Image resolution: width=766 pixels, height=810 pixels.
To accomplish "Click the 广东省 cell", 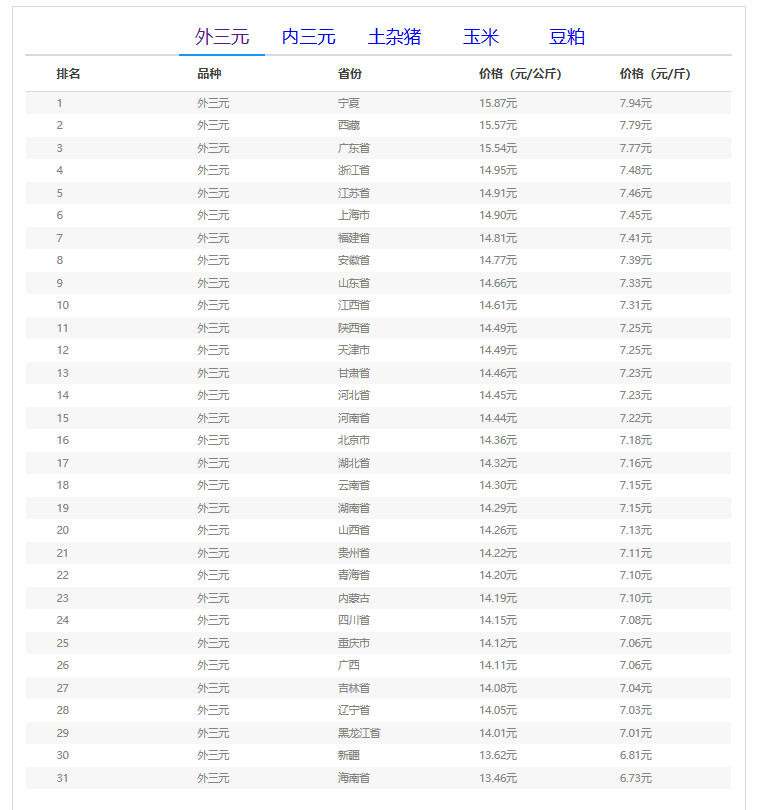I will [354, 148].
